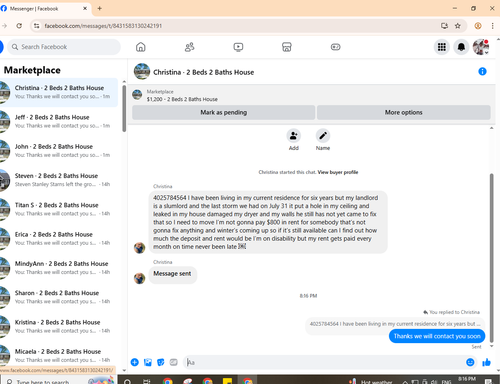
Task: Click Mark as pending button
Action: [223, 112]
